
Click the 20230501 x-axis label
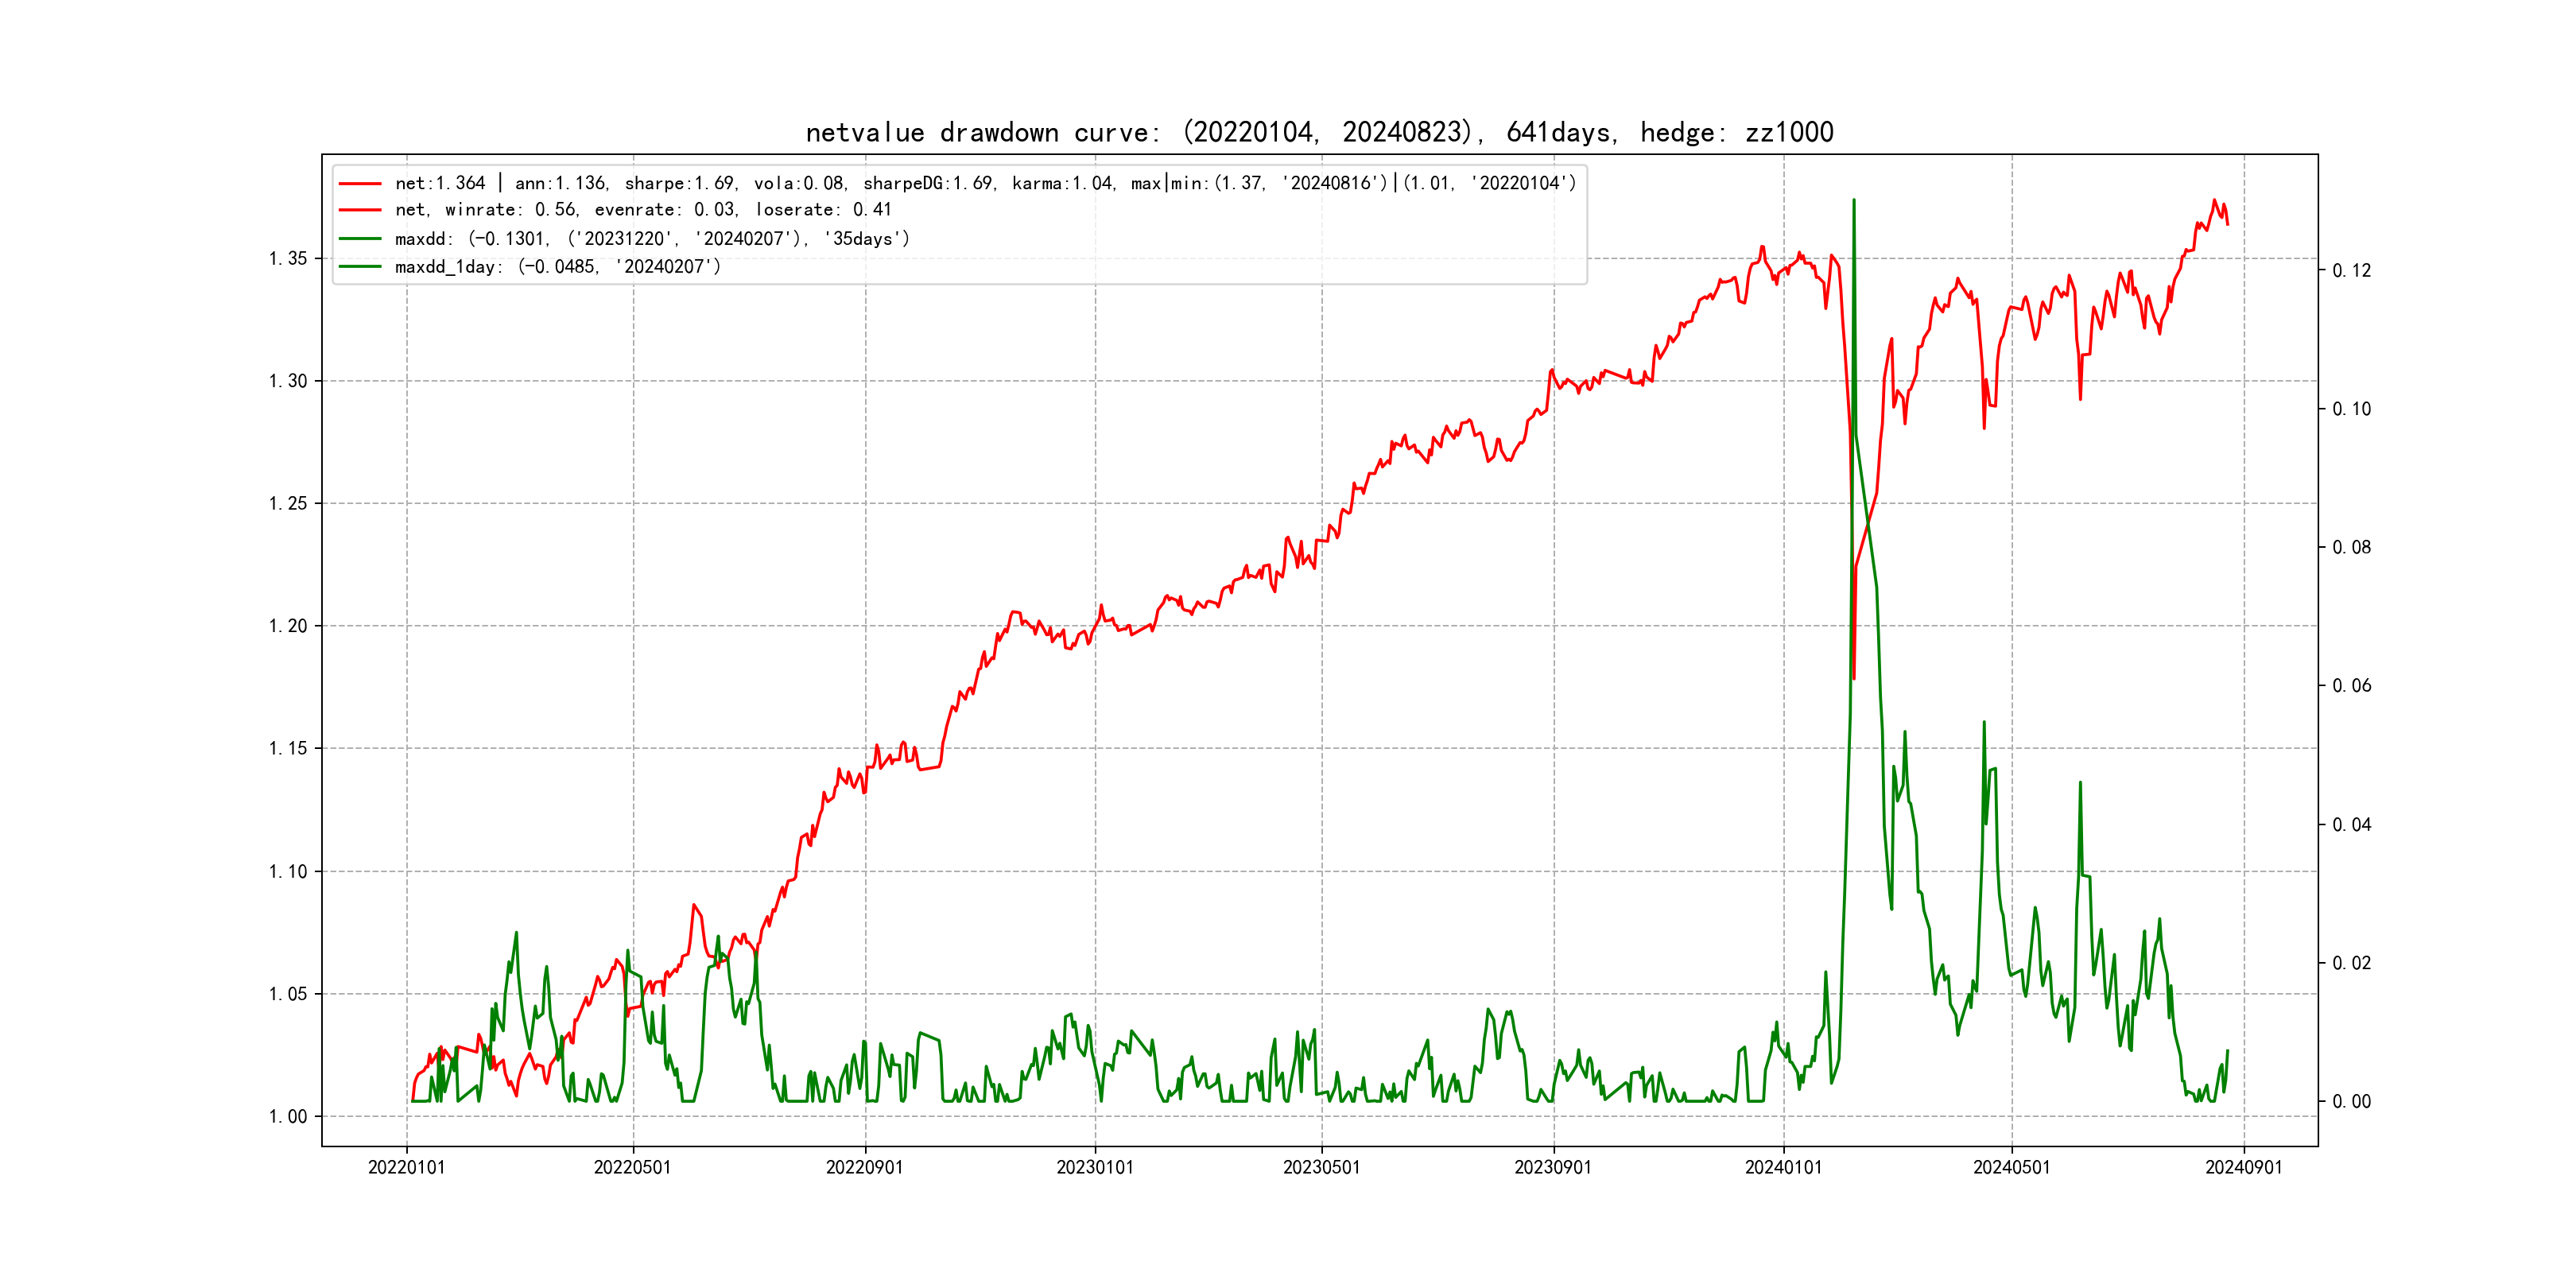(x=1321, y=1168)
